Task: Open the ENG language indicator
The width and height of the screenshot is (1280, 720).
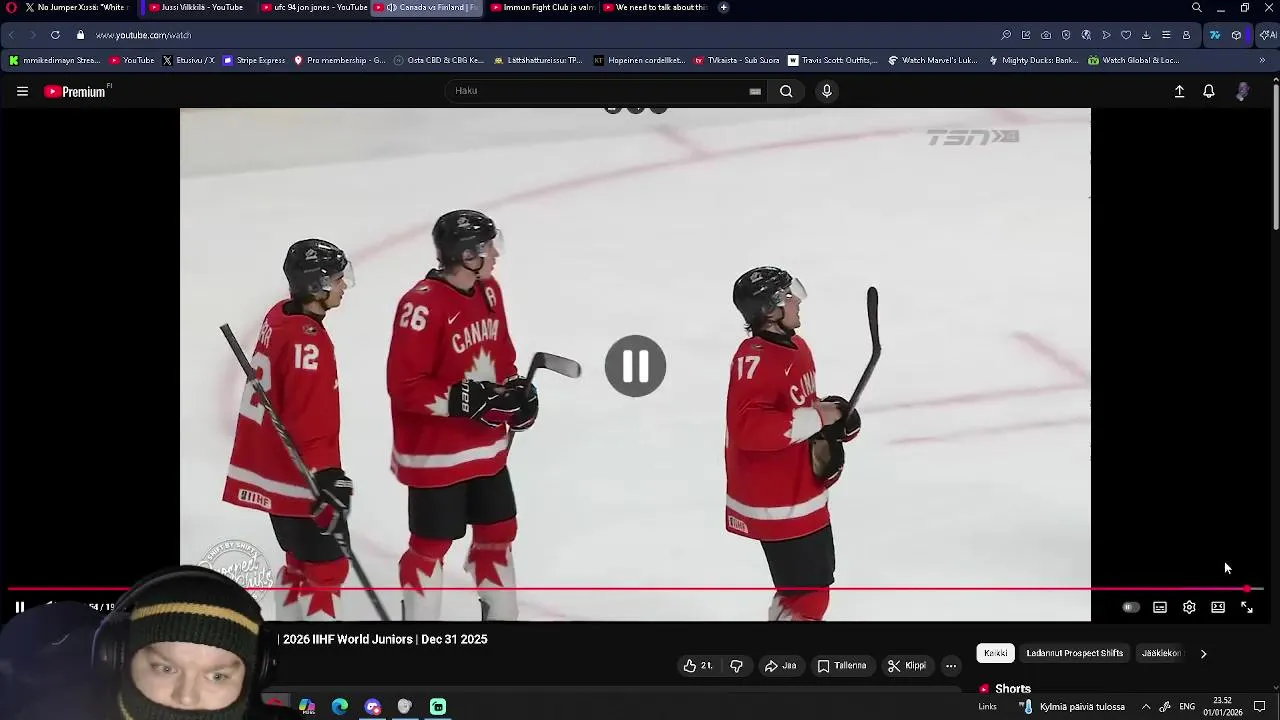Action: click(x=1187, y=707)
